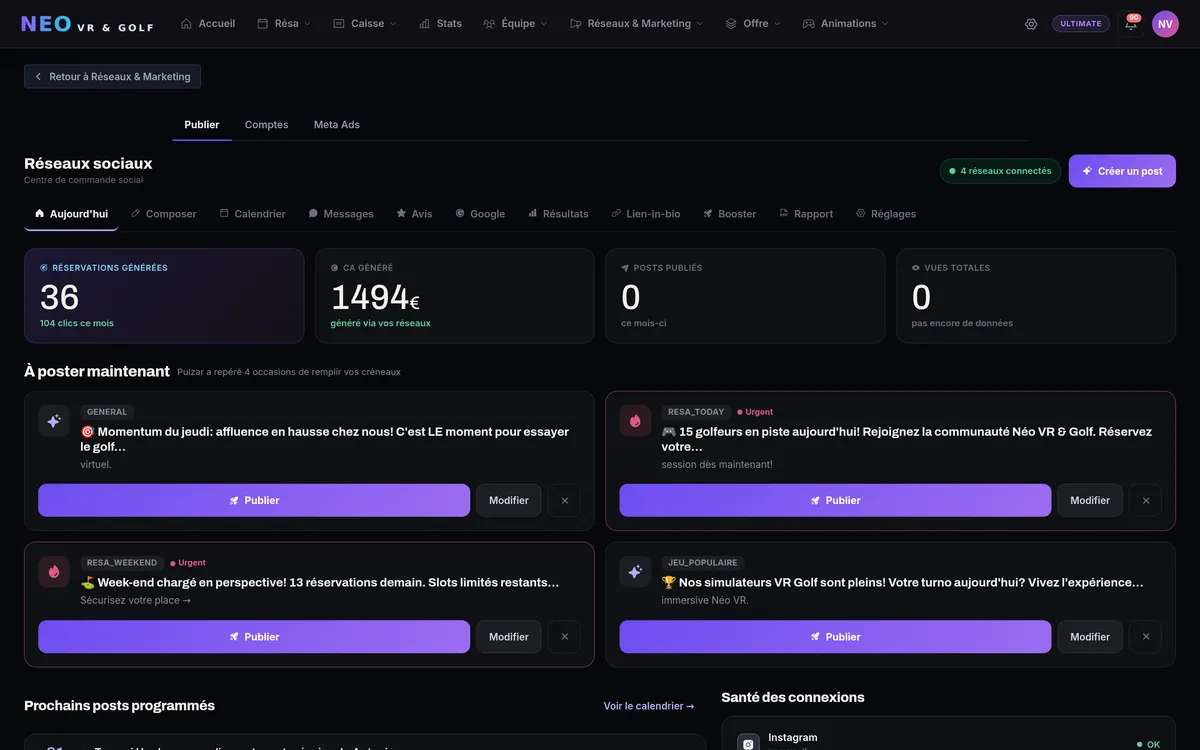
Task: Click the ULTIMATE plan badge
Action: click(1081, 24)
